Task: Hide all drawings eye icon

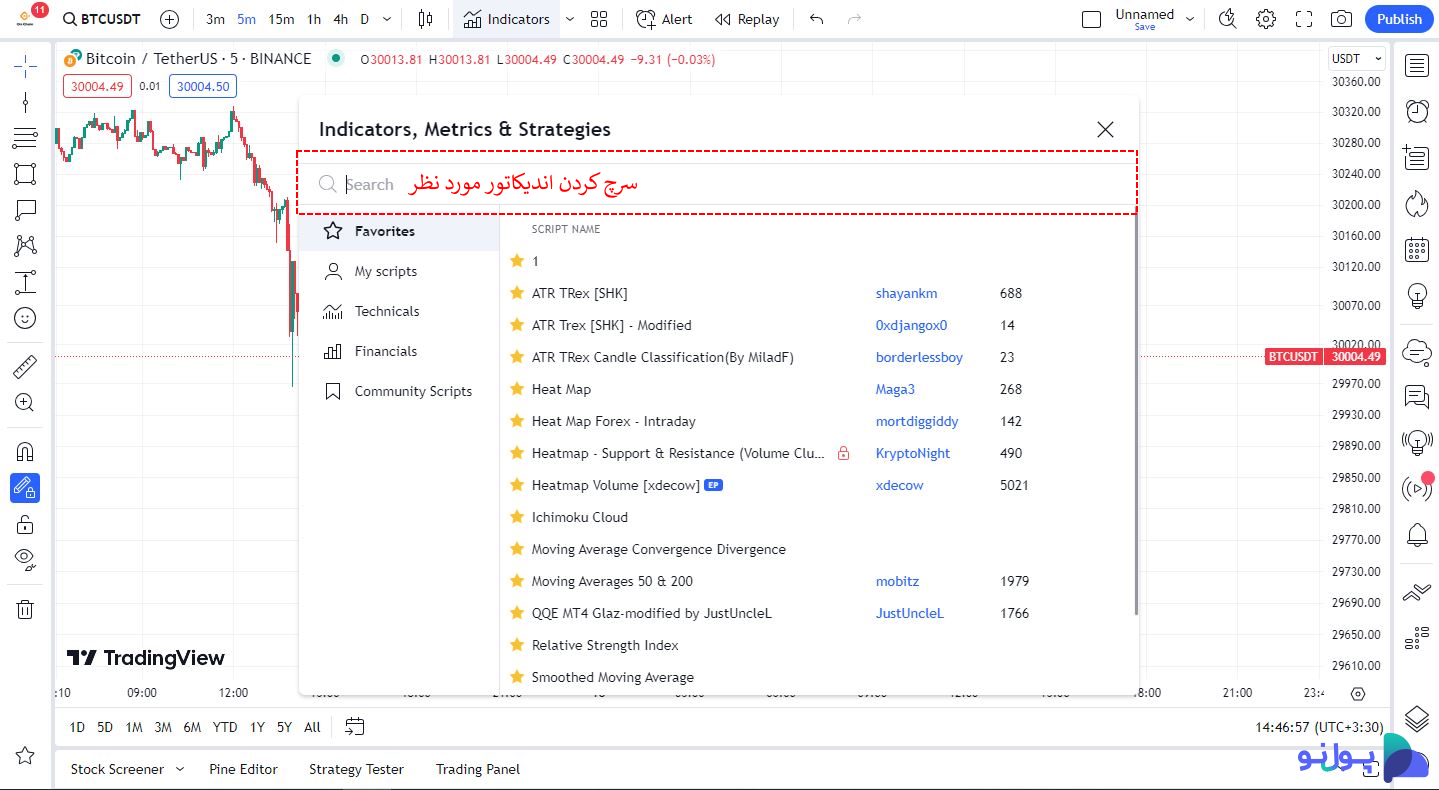Action: 25,559
